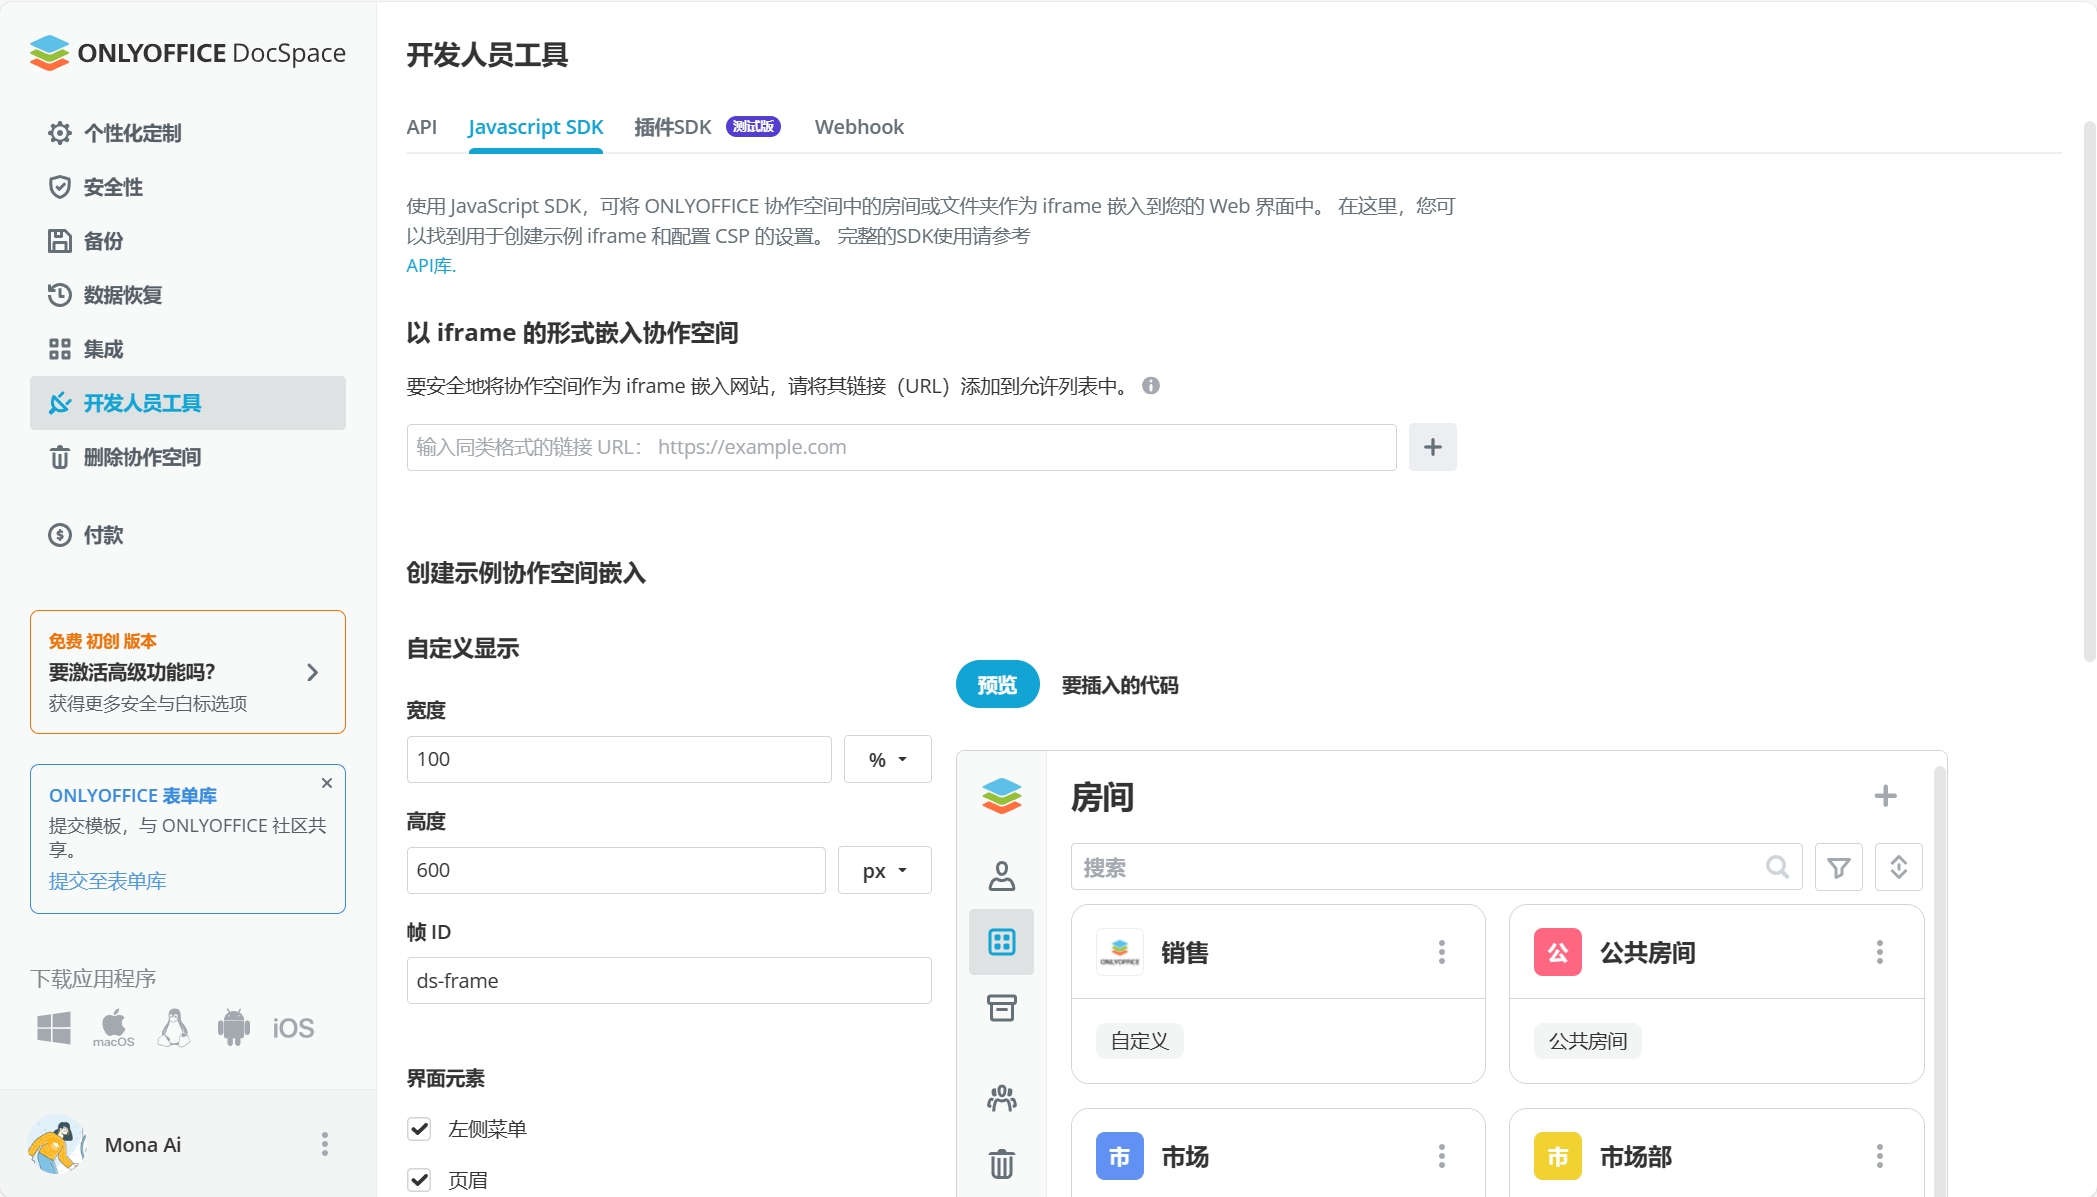This screenshot has width=2097, height=1197.
Task: Expand the 销售 room options menu
Action: pyautogui.click(x=1442, y=952)
